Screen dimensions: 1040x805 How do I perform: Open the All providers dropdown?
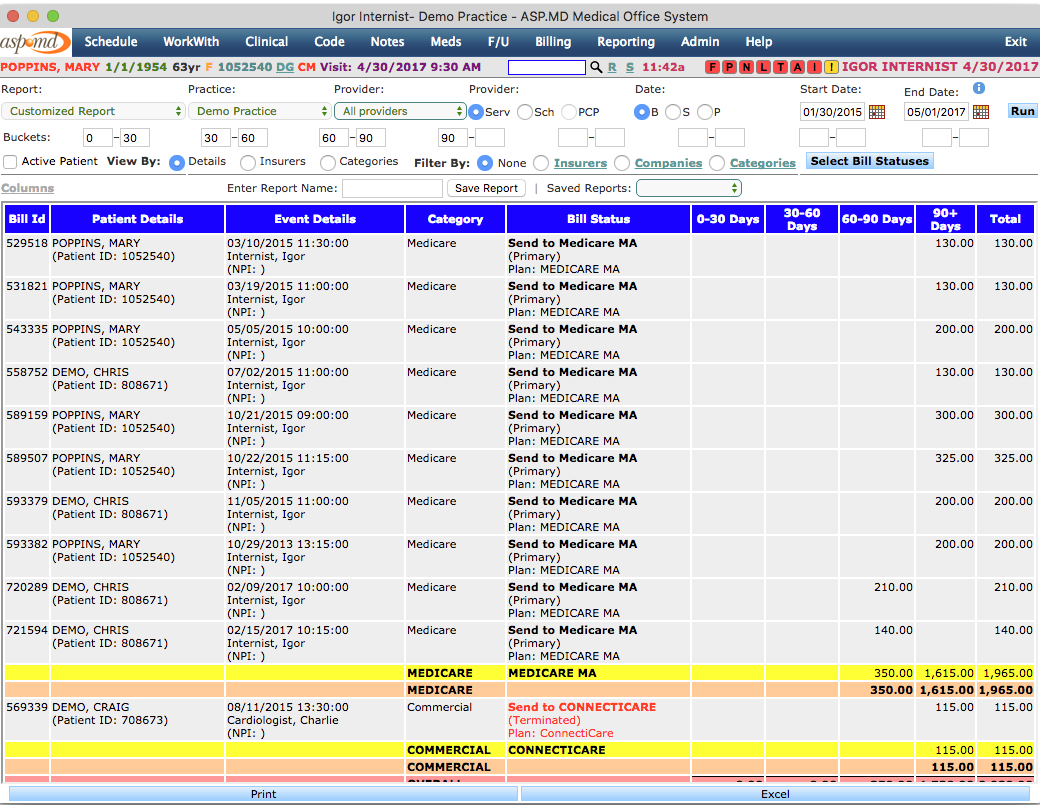click(x=400, y=111)
